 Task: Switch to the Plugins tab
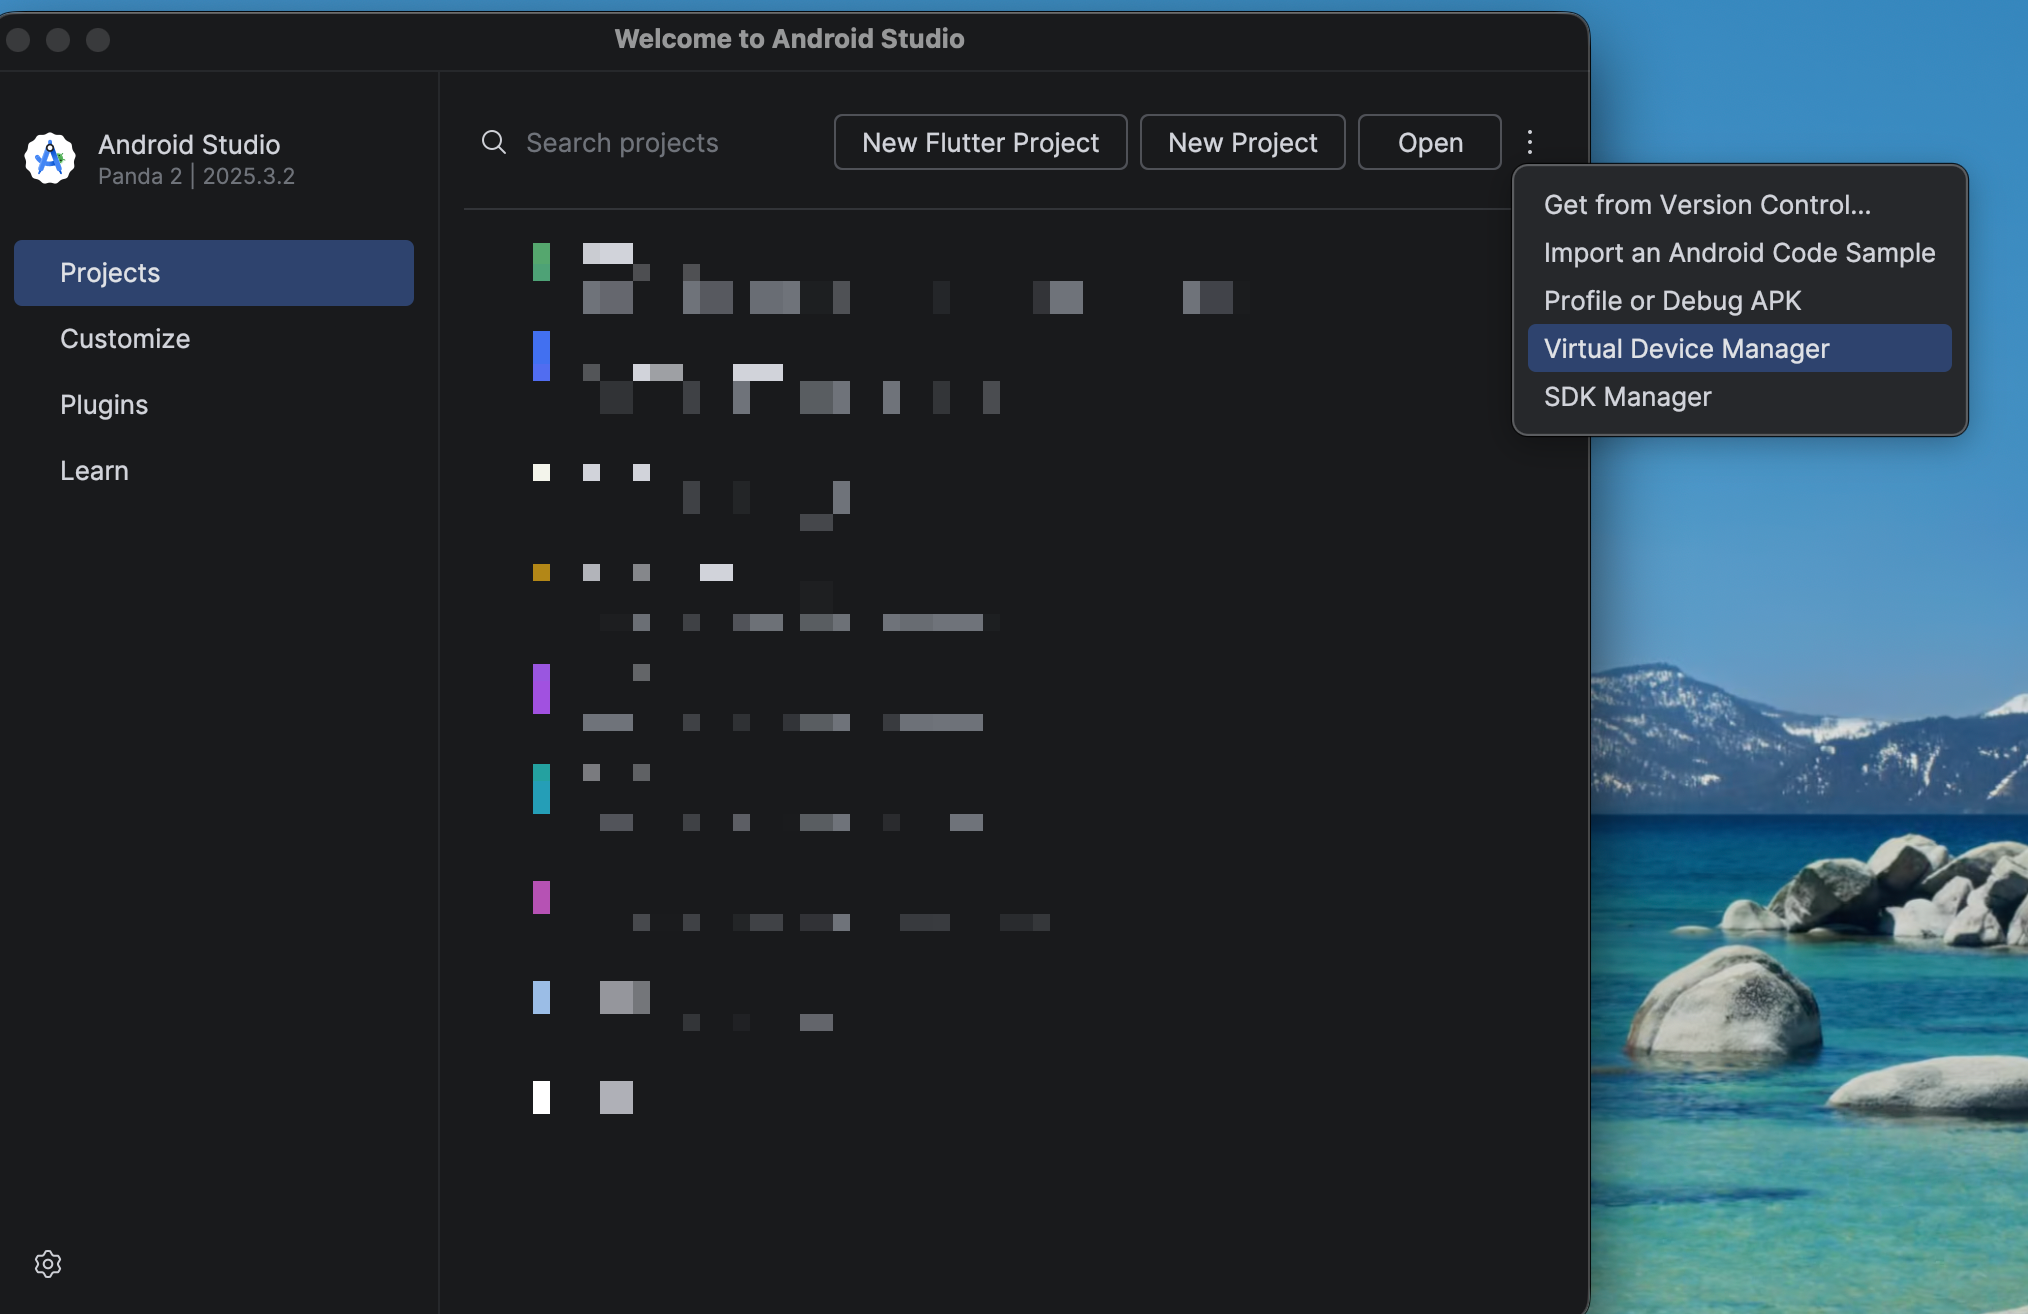104,405
